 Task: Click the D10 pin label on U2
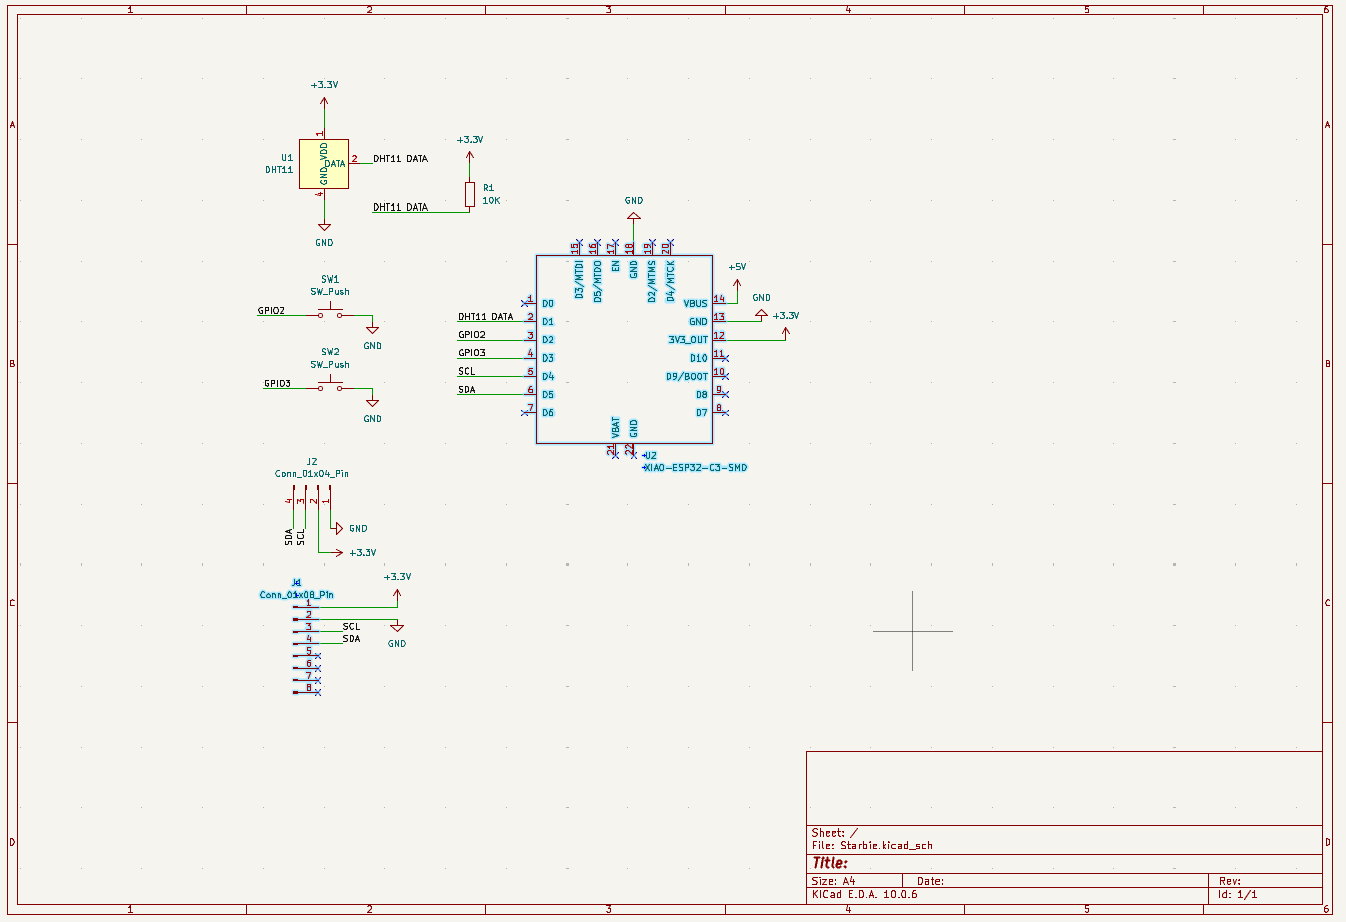[699, 358]
